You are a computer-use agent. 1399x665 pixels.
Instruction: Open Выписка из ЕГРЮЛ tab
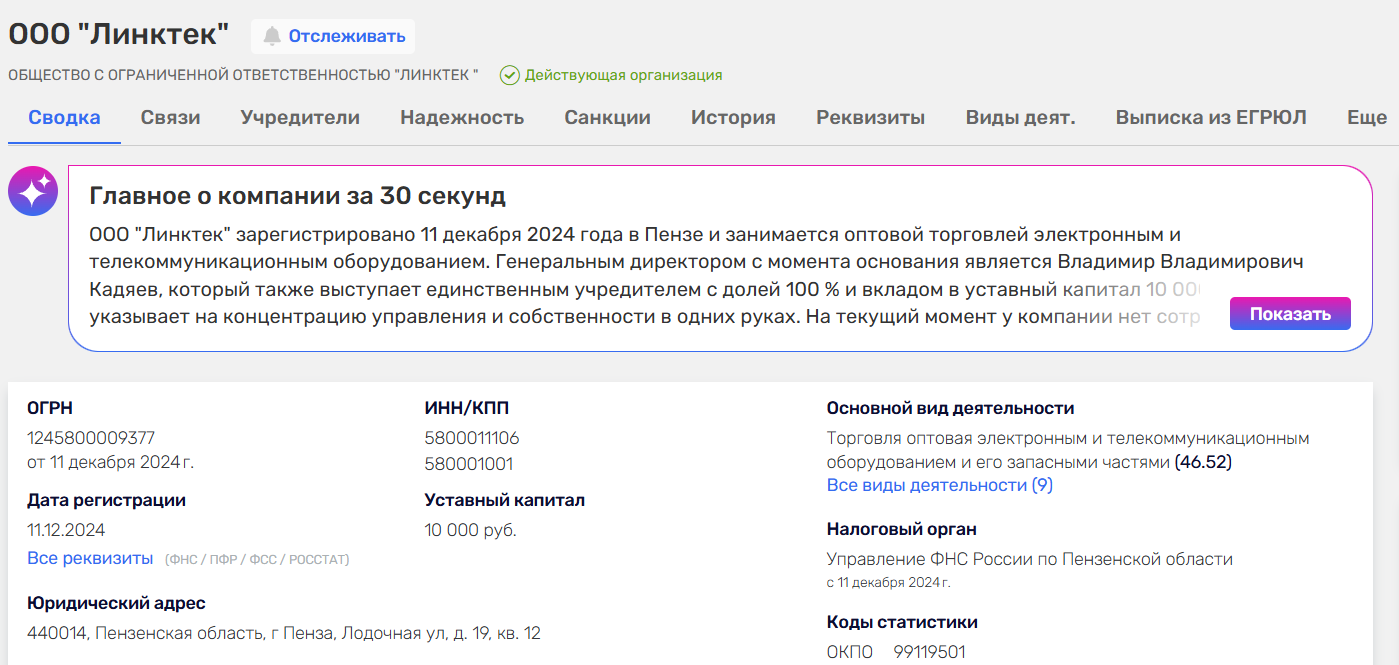[x=1211, y=118]
